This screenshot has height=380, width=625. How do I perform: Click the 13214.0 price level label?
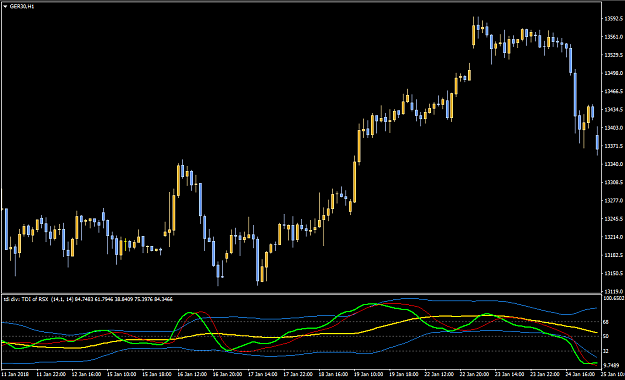pos(613,237)
